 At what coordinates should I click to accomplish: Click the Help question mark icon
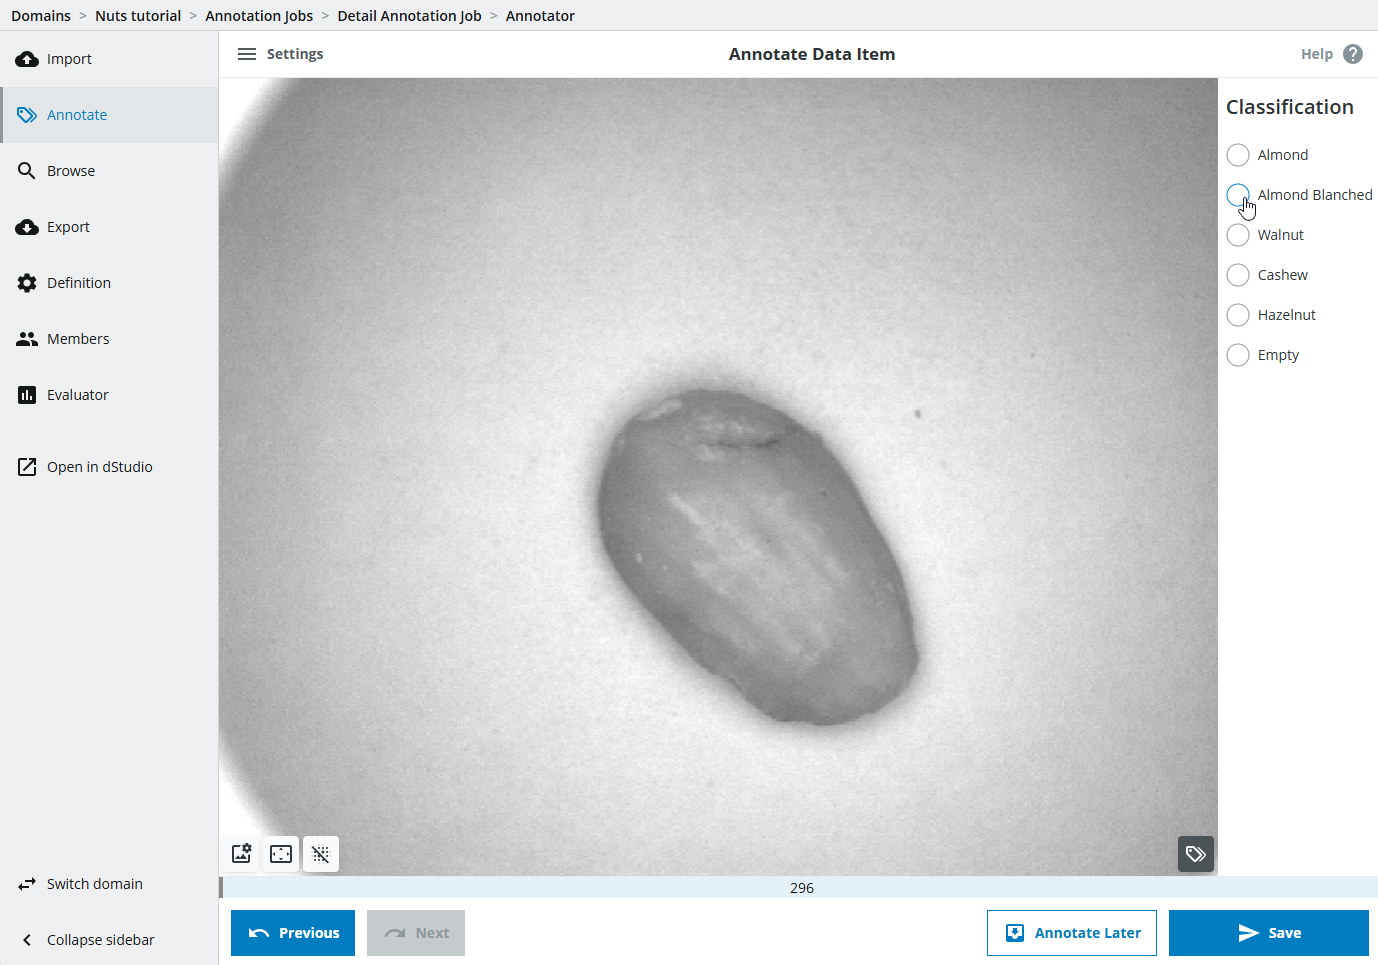[x=1353, y=54]
